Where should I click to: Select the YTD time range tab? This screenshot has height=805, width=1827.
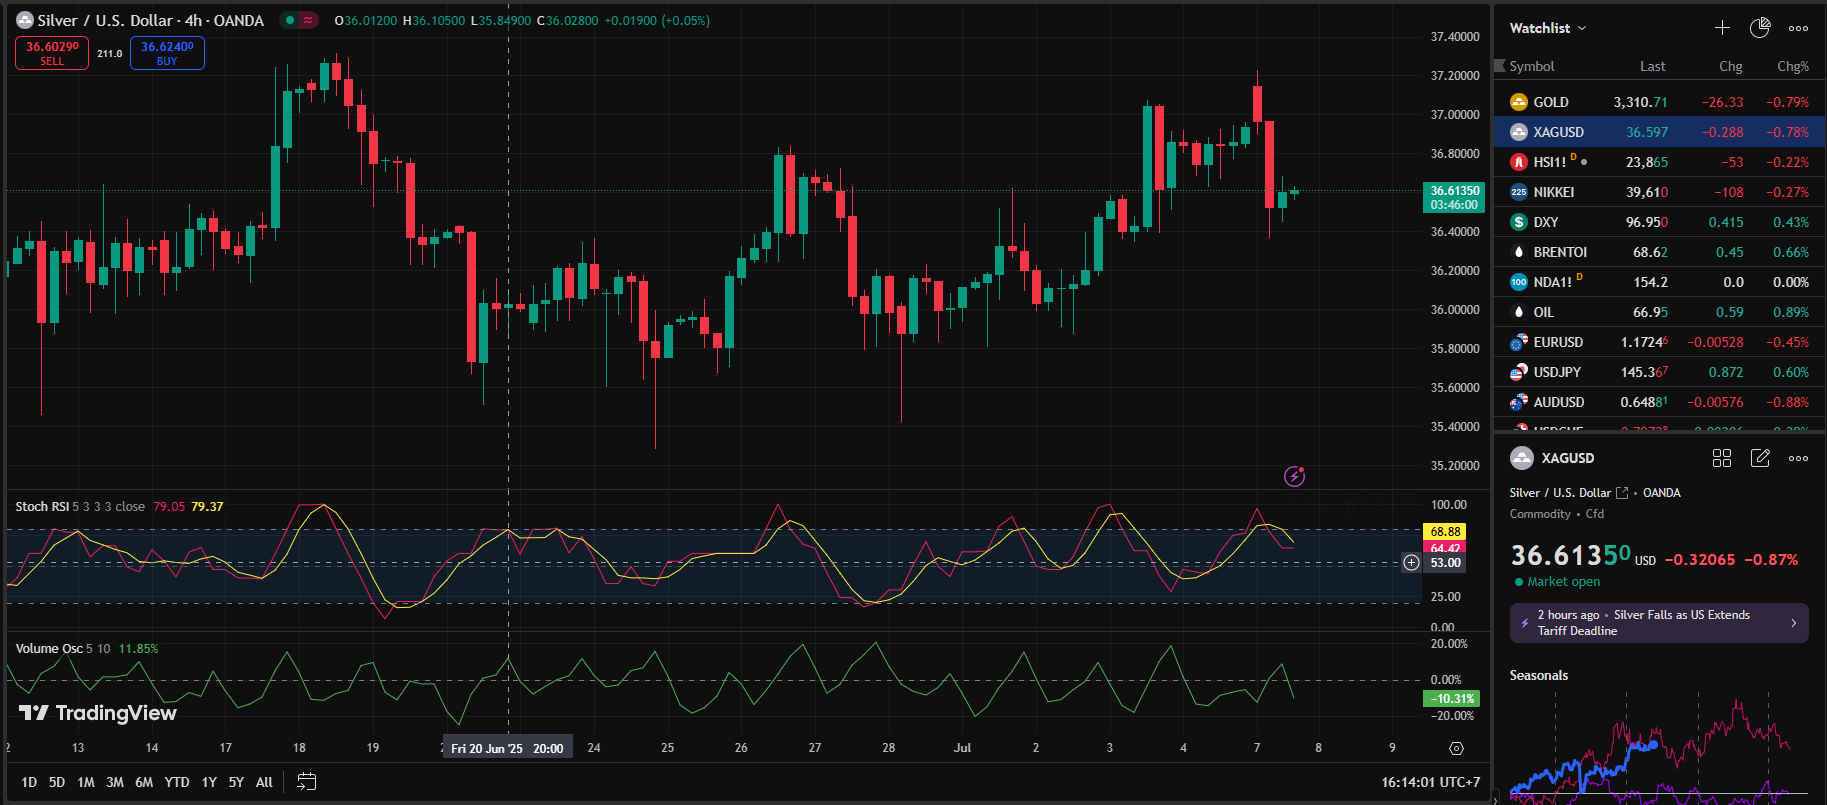coord(177,782)
